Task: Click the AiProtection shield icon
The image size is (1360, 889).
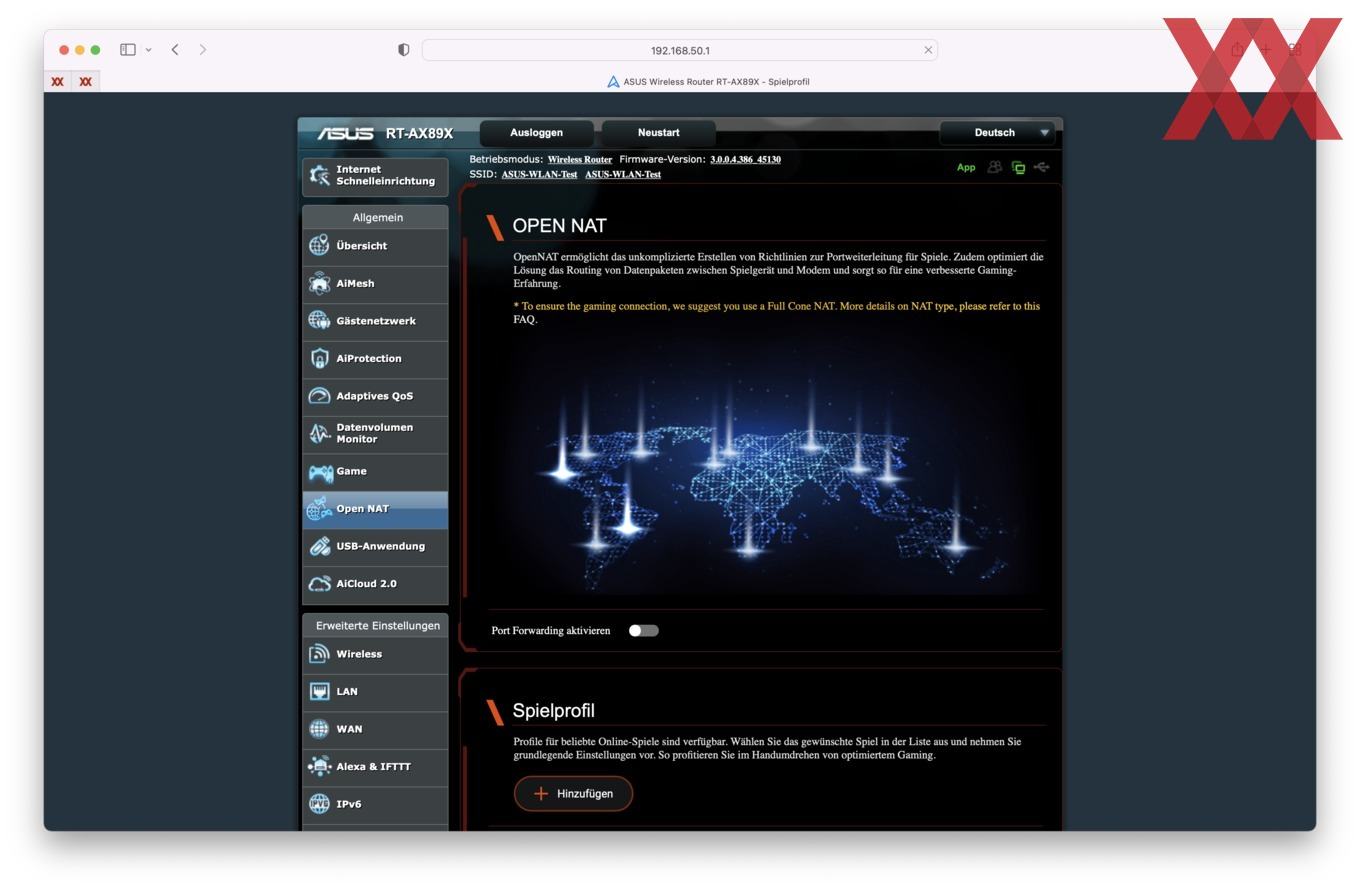Action: (x=319, y=358)
